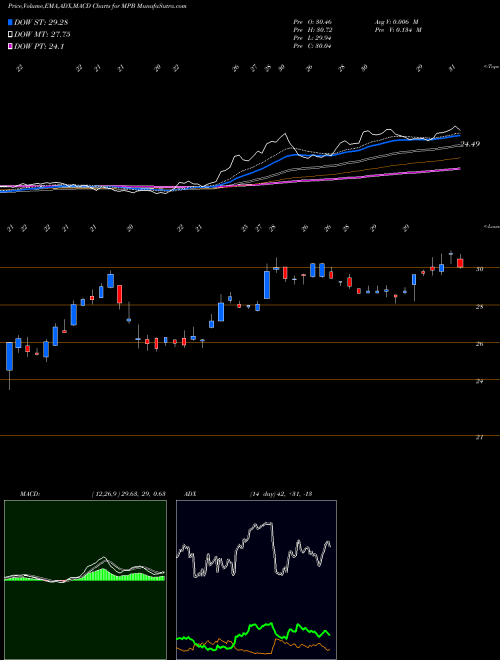Click the ADX (14 day) parameter values

280,493
